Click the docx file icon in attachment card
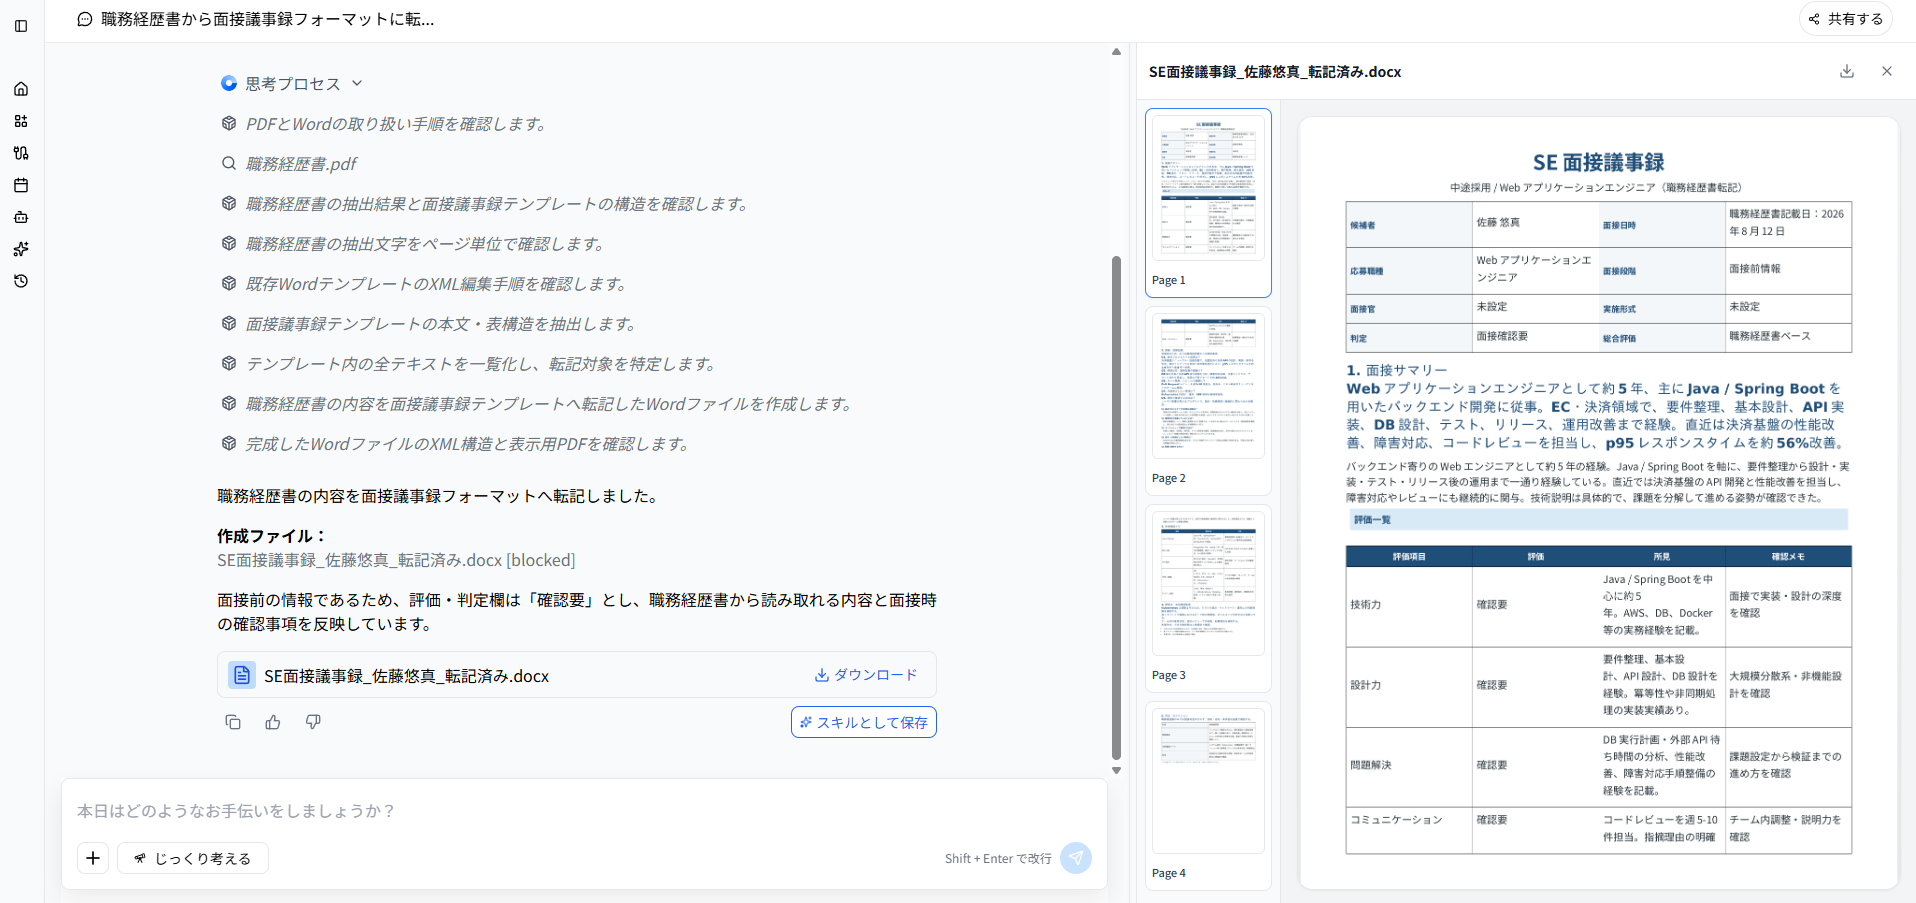The image size is (1916, 903). coord(242,675)
